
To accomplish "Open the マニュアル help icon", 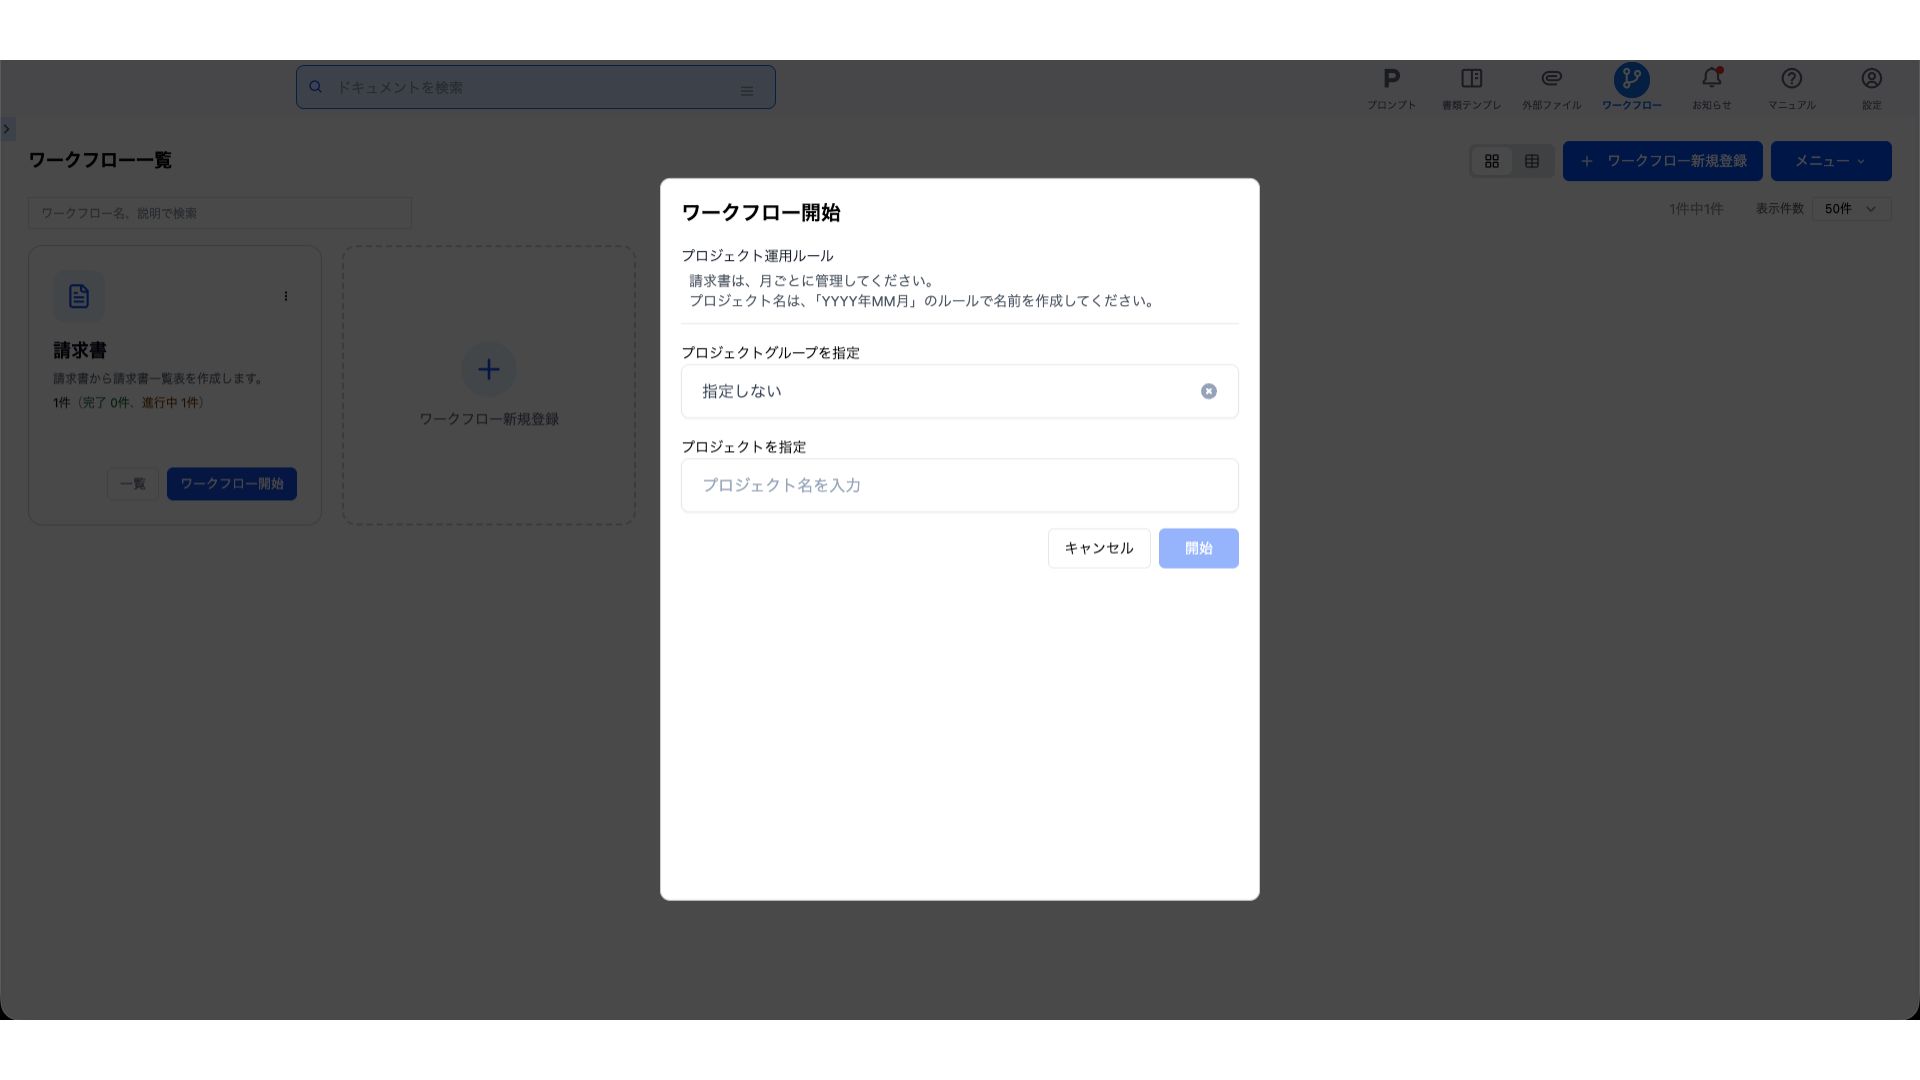I will point(1791,80).
